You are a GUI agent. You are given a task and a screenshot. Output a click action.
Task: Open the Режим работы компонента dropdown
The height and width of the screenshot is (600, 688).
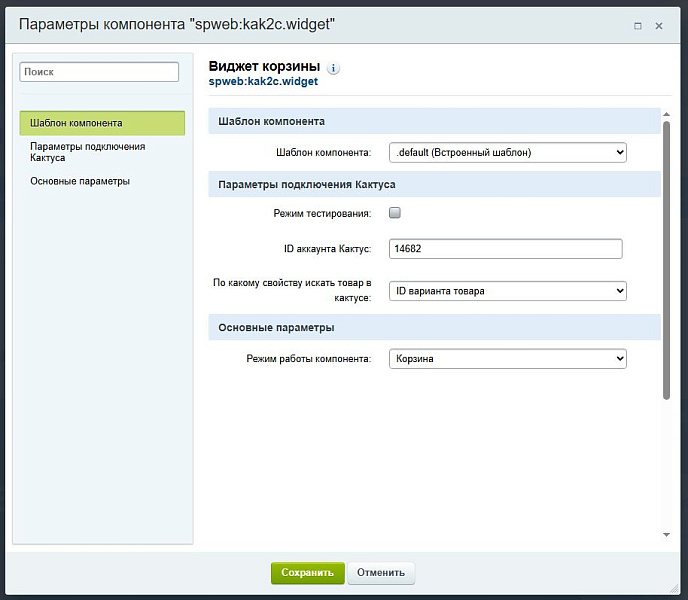click(507, 358)
